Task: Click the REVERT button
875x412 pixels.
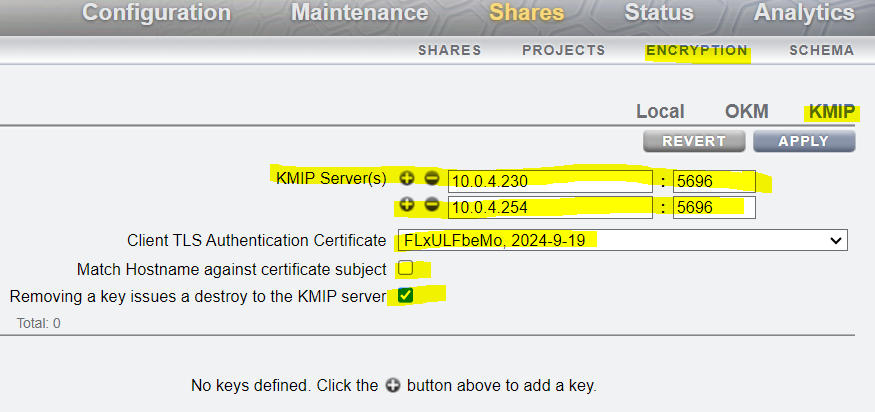Action: 694,141
